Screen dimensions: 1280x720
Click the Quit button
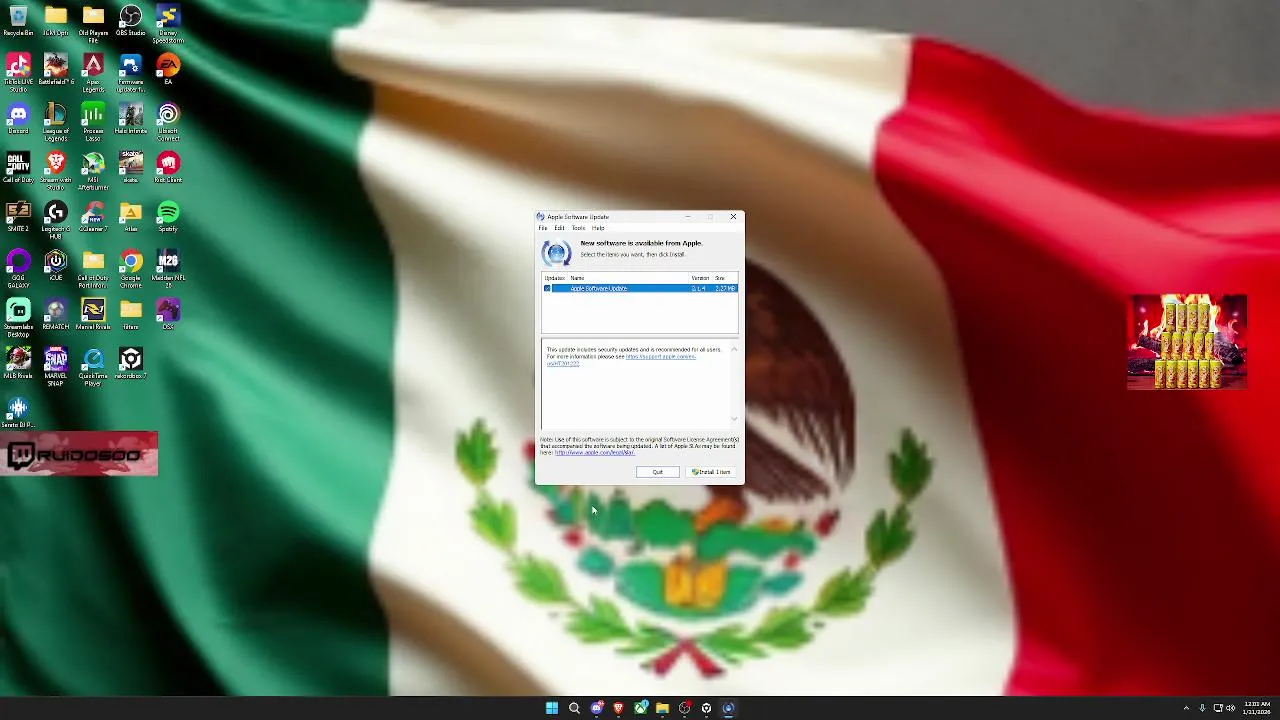(658, 472)
